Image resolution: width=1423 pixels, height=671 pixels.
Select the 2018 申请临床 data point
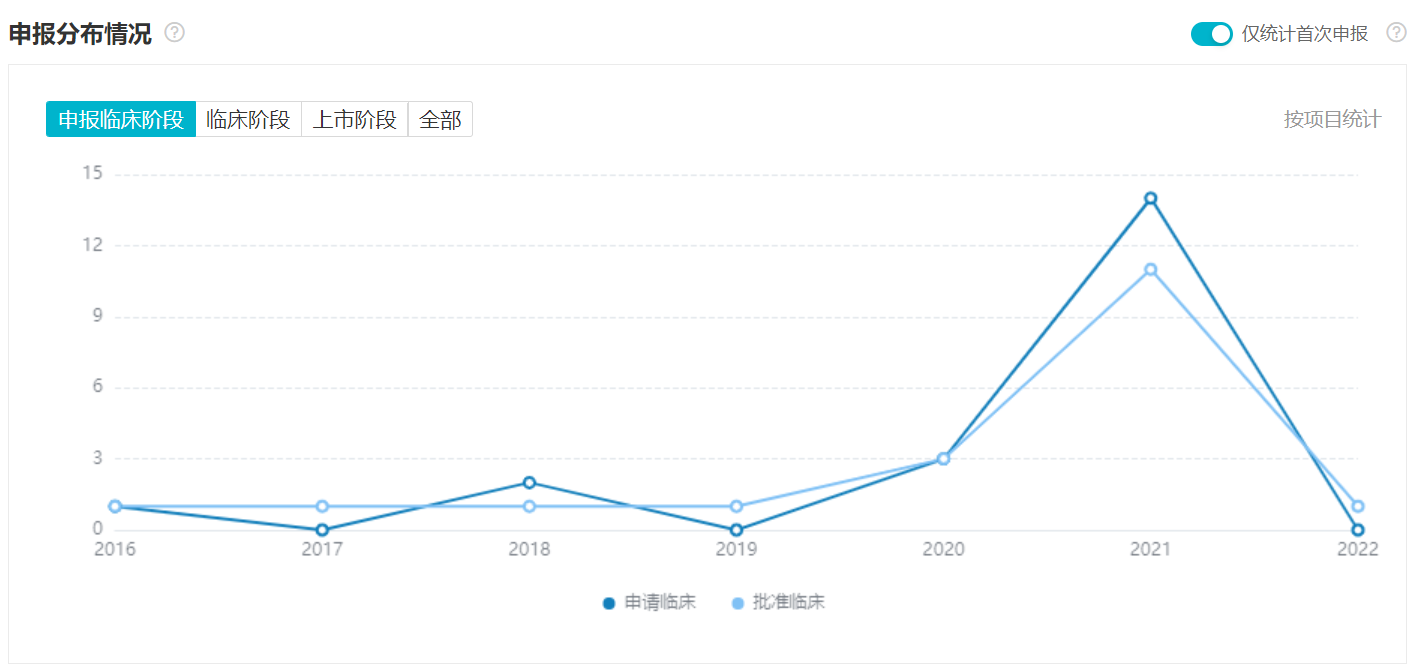point(529,483)
